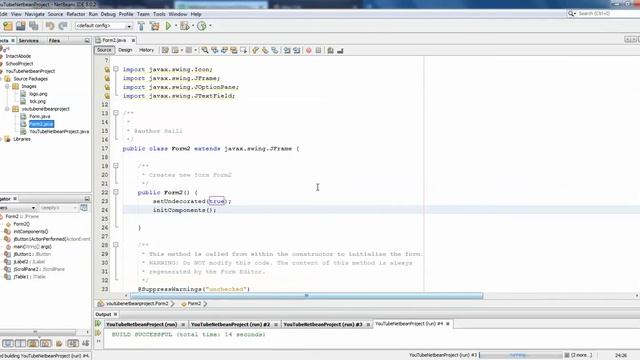Switch to the Services tab
Image resolution: width=640 pixels, height=360 pixels.
[x=29, y=41]
